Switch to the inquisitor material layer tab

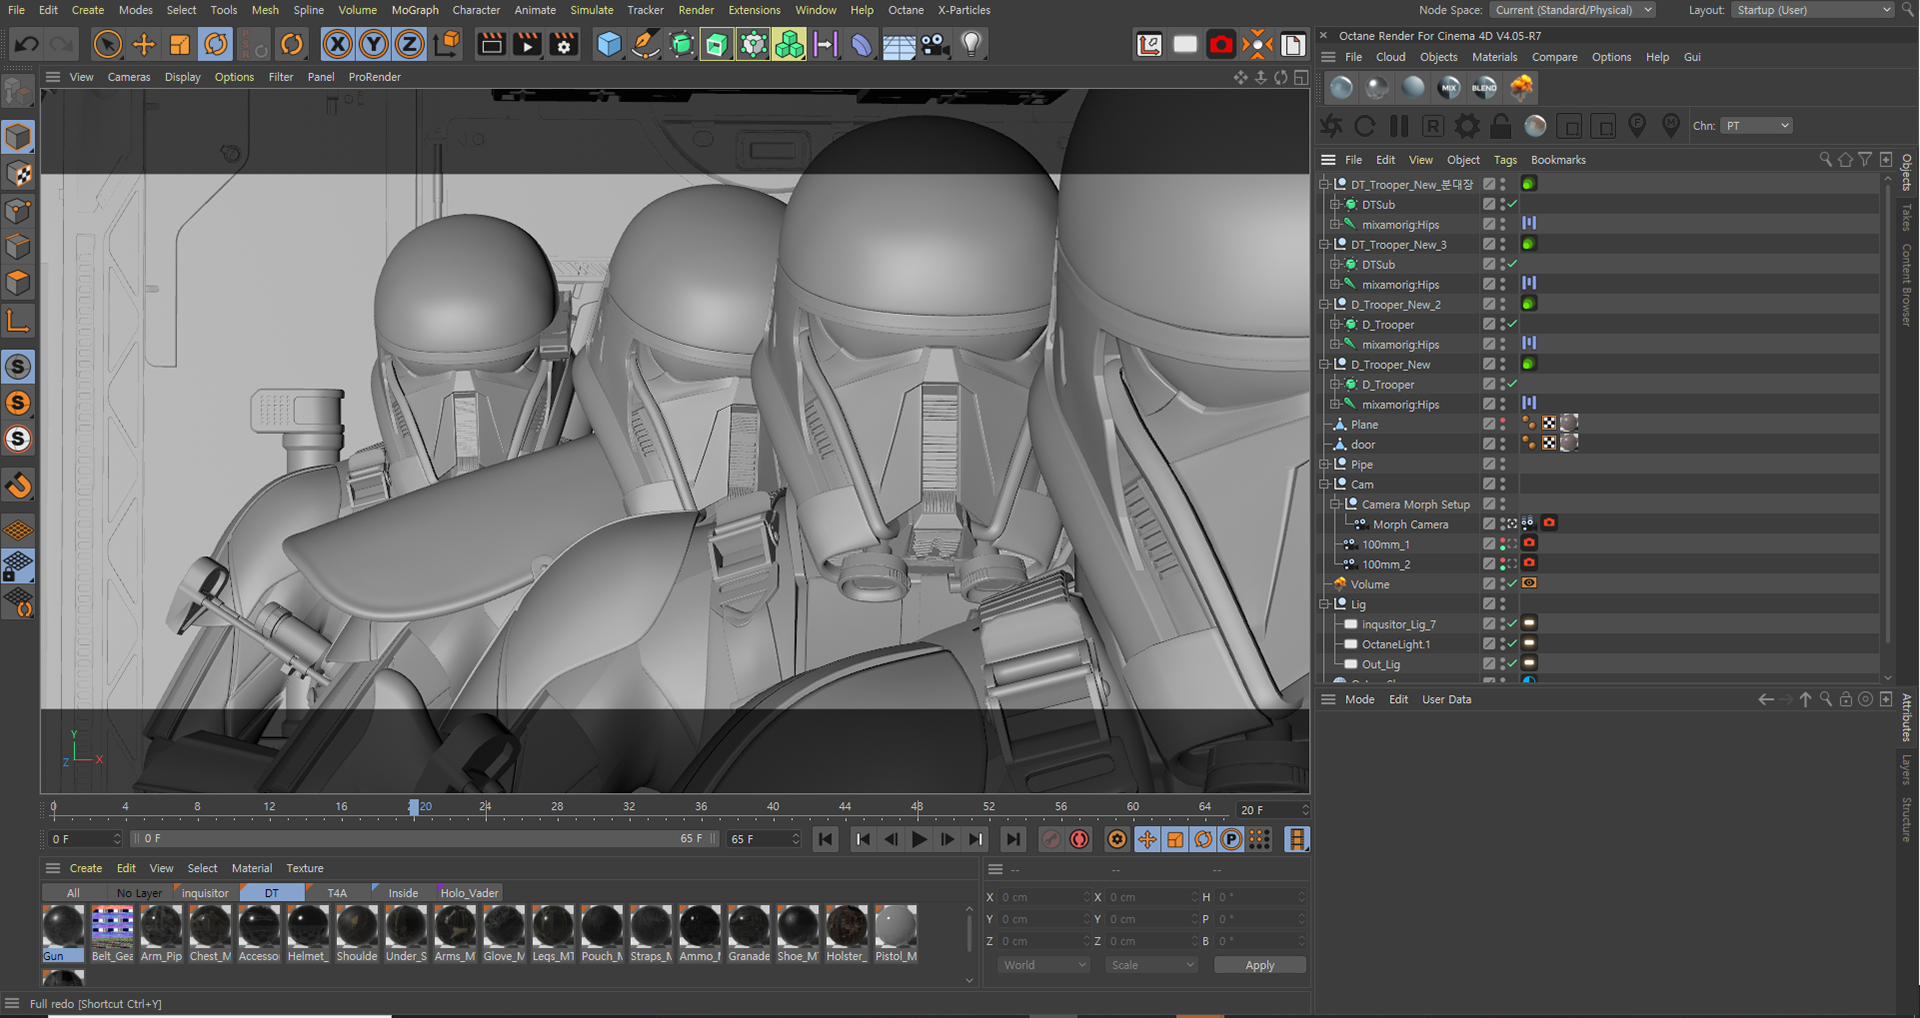click(205, 893)
